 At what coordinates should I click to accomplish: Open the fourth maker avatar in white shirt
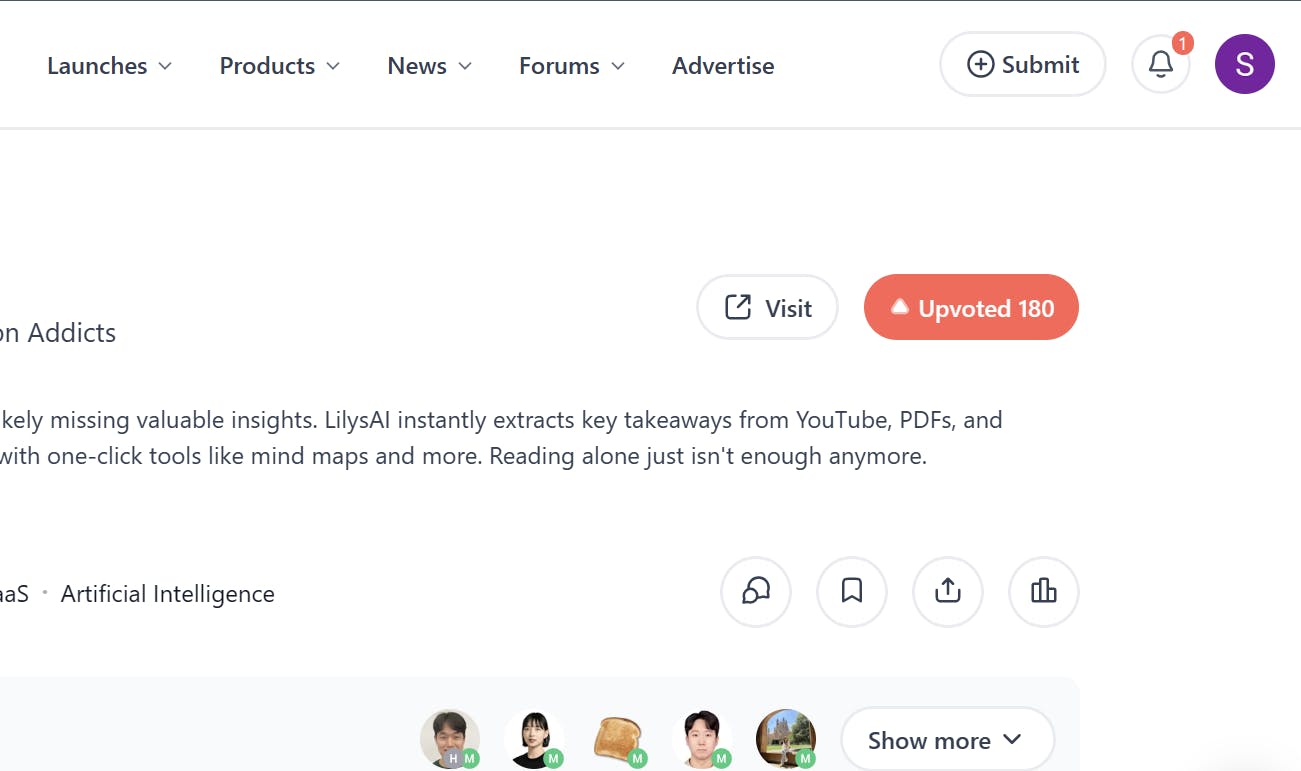[x=702, y=740]
